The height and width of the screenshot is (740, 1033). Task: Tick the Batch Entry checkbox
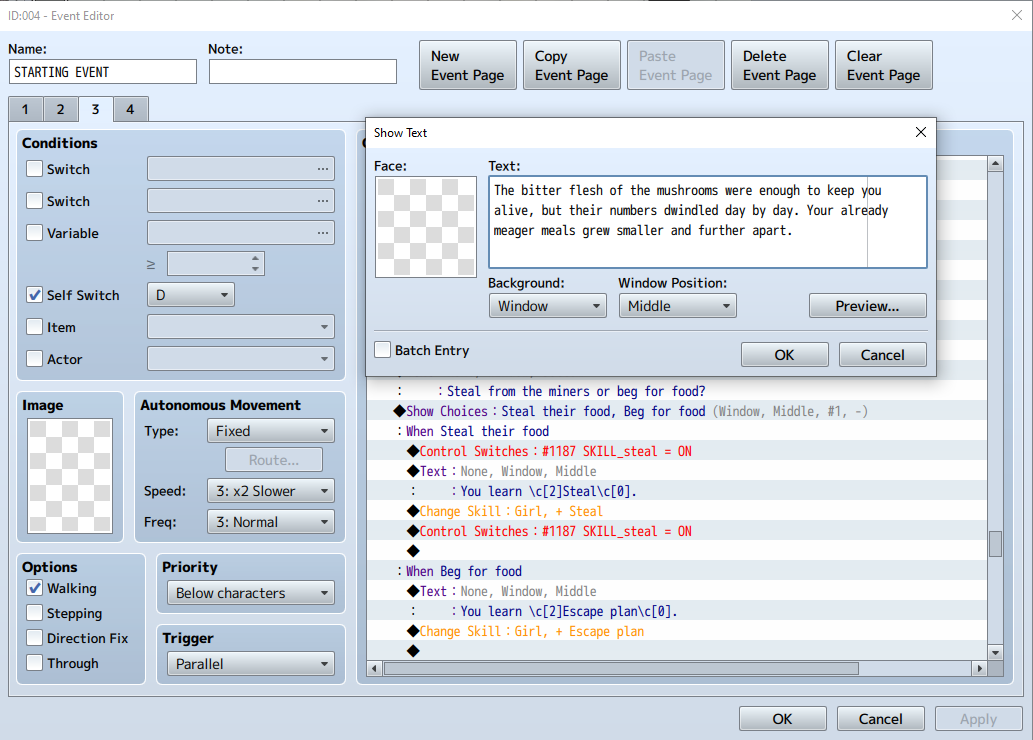(x=382, y=350)
